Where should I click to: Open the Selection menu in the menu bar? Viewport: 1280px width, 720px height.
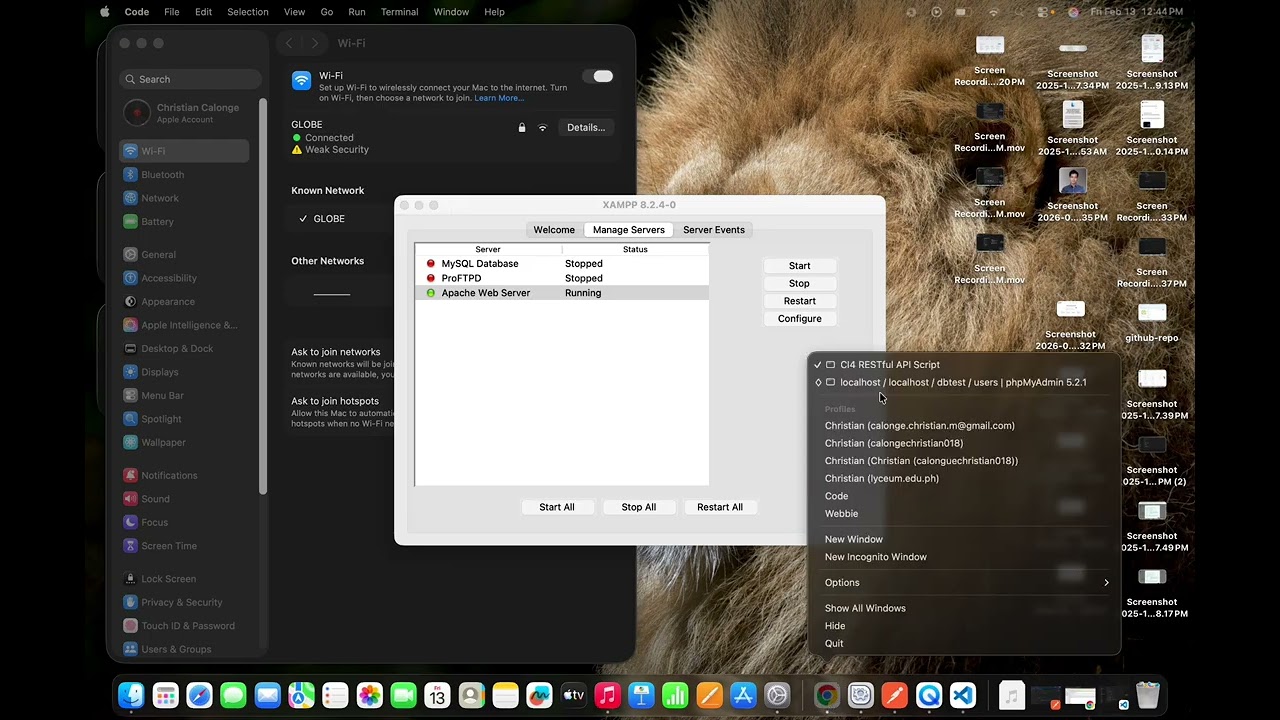pos(248,12)
